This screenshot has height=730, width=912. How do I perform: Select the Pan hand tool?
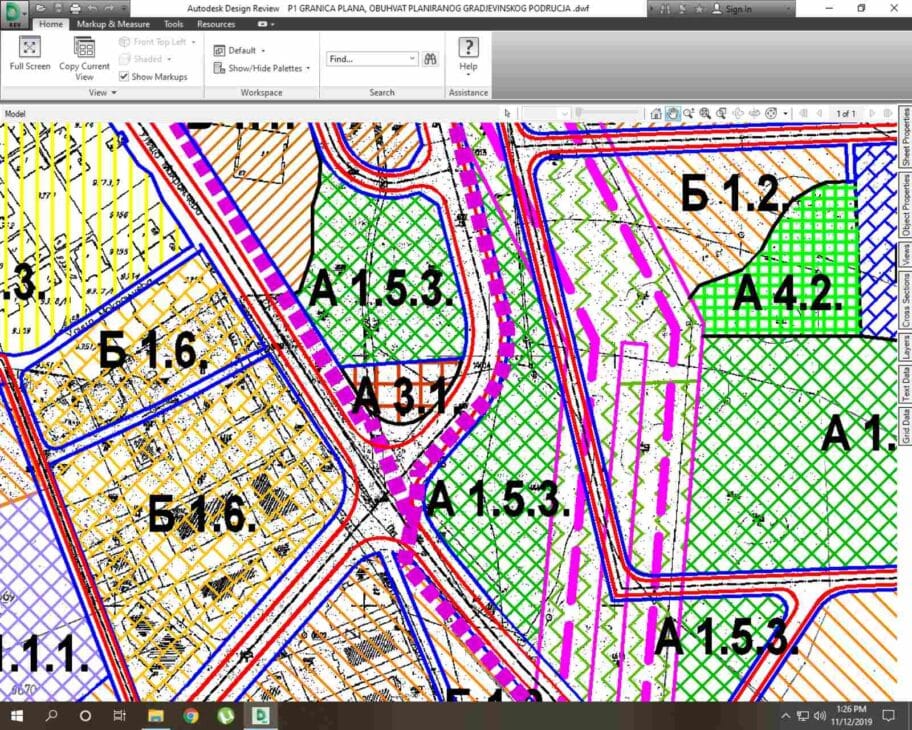click(x=673, y=114)
